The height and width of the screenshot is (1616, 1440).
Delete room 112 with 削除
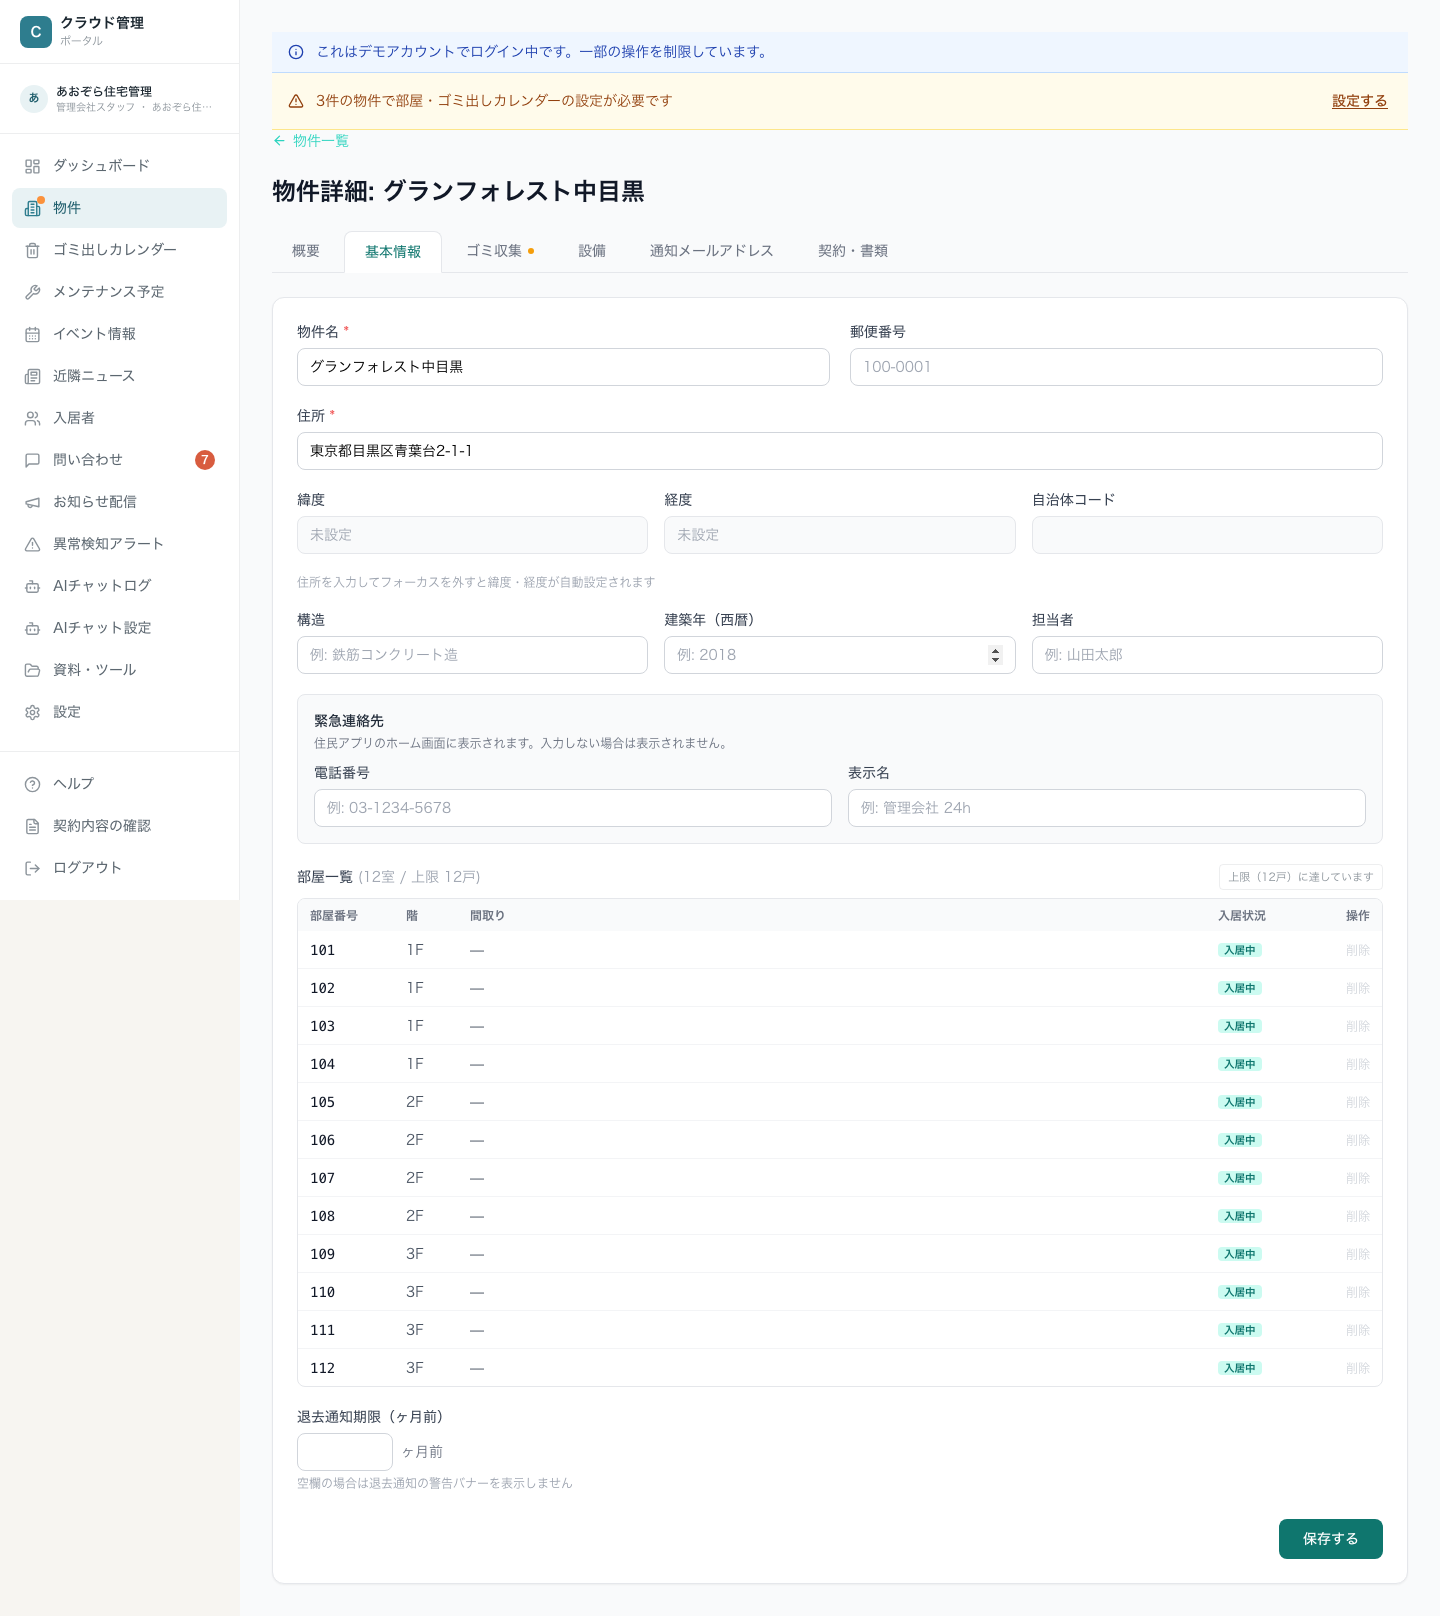tap(1358, 1368)
